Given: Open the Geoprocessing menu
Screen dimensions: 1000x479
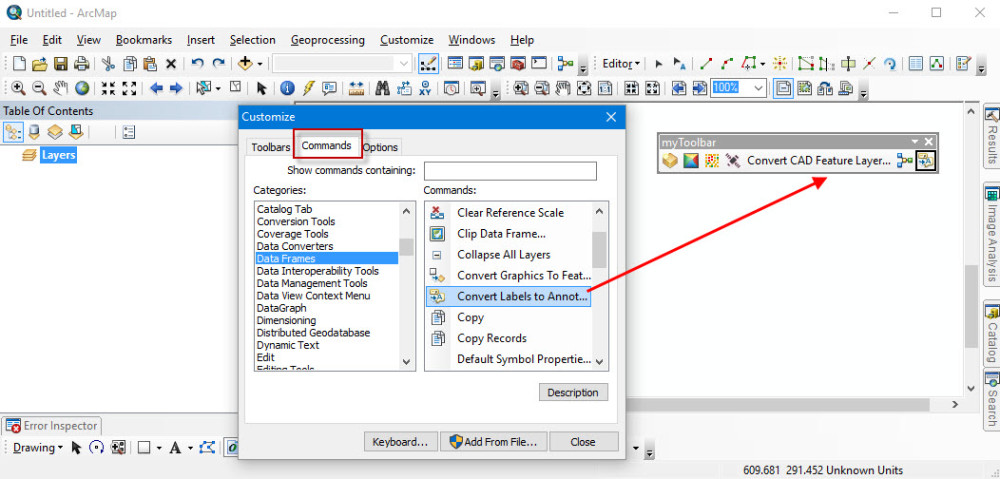Looking at the screenshot, I should (328, 40).
